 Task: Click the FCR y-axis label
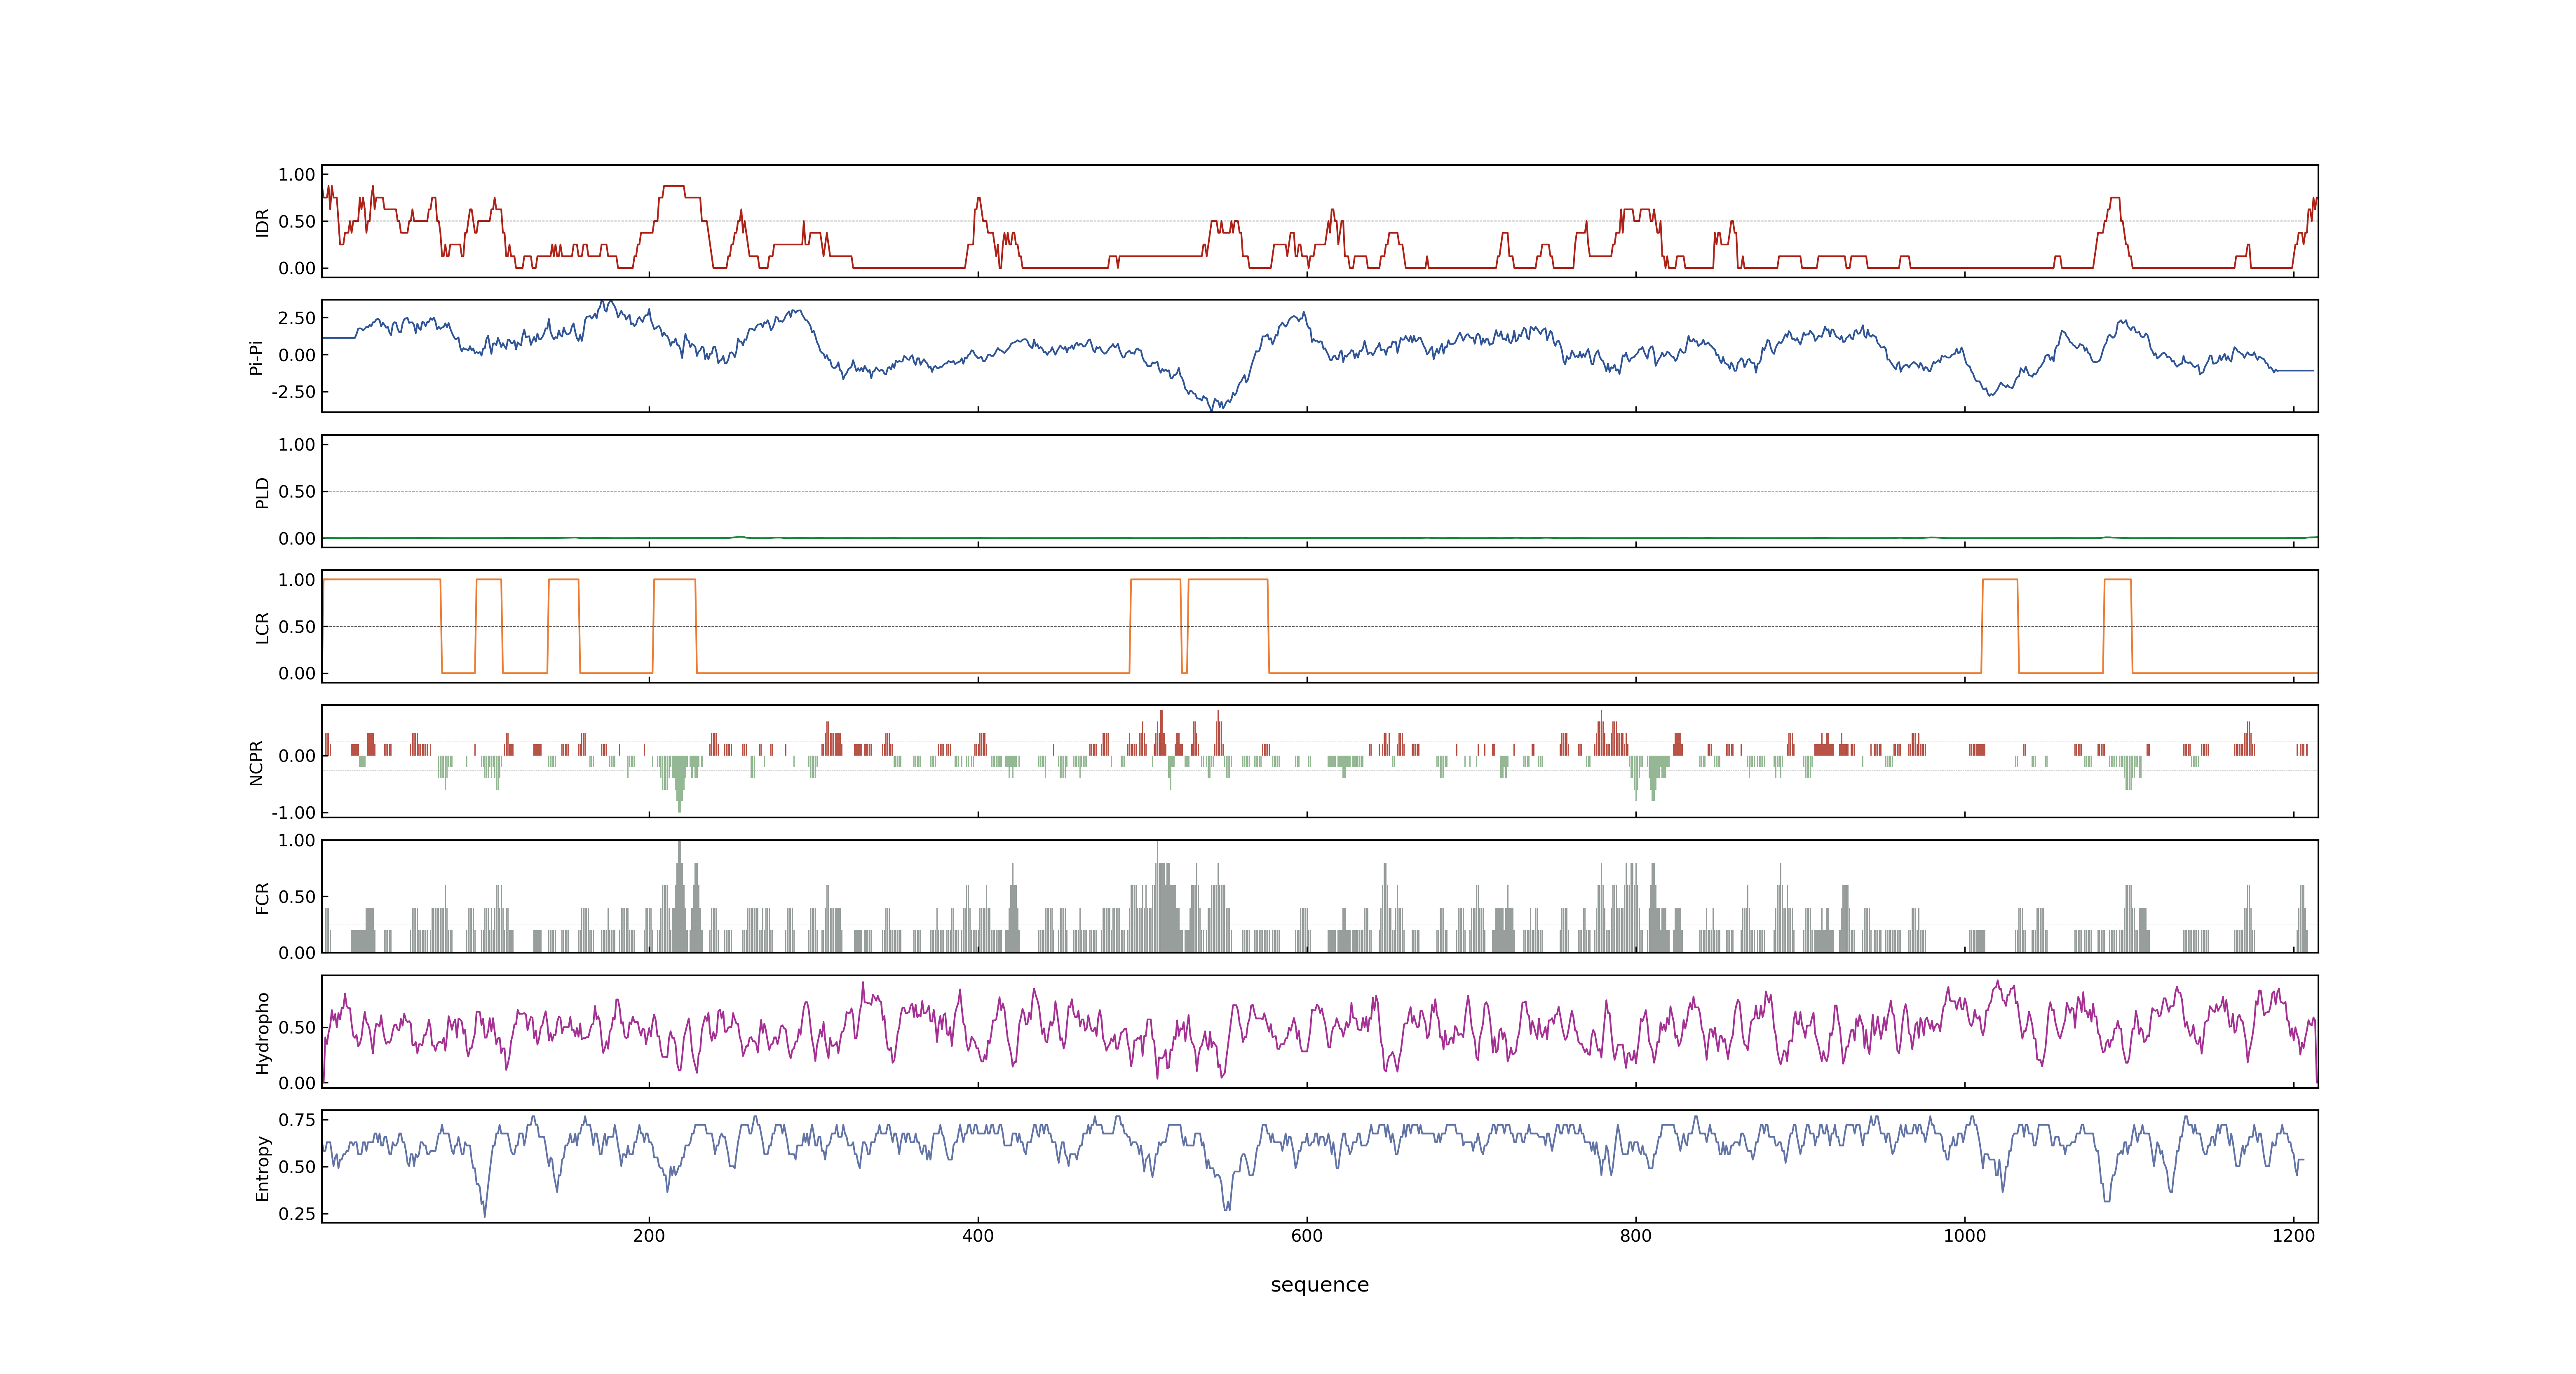262,898
